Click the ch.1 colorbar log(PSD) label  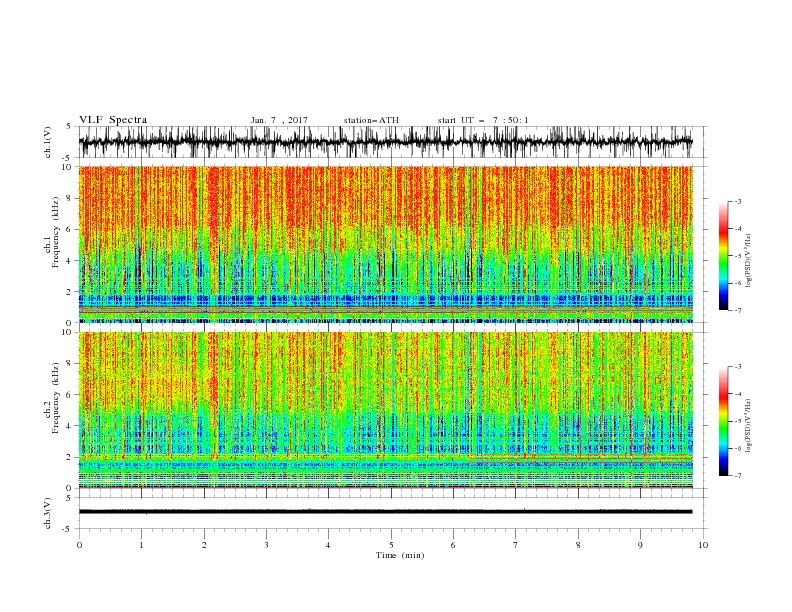point(749,261)
